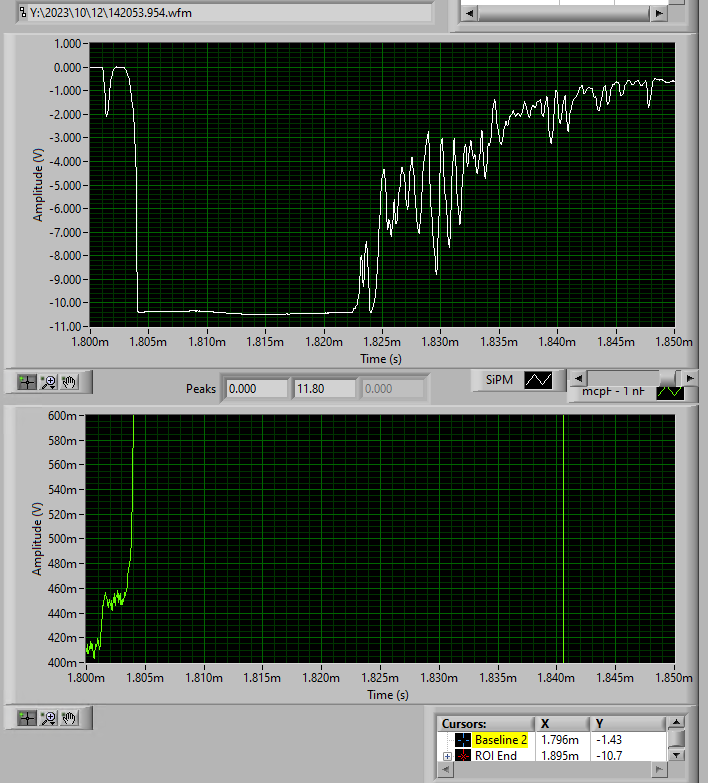708x783 pixels.
Task: Click the lower graph's 1.850m X-axis end value
Action: (x=674, y=678)
